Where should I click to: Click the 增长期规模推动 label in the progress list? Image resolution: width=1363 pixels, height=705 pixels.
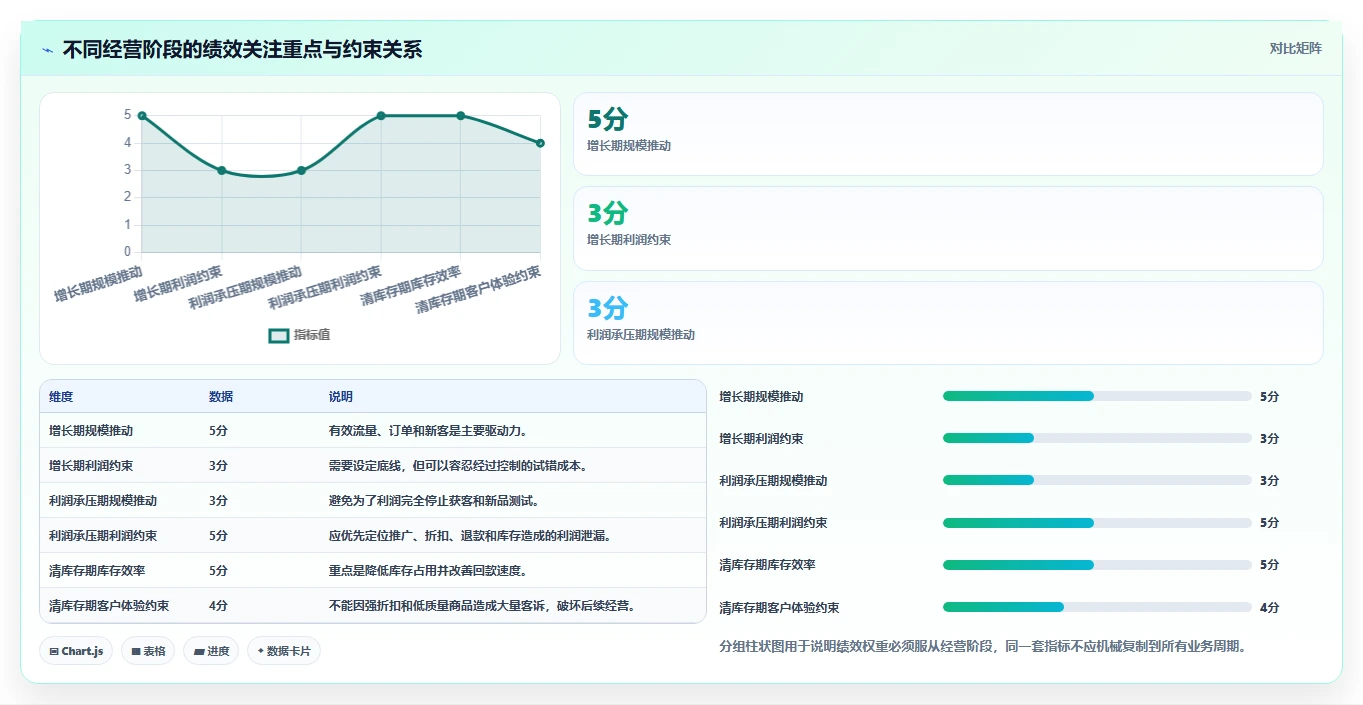coord(761,396)
